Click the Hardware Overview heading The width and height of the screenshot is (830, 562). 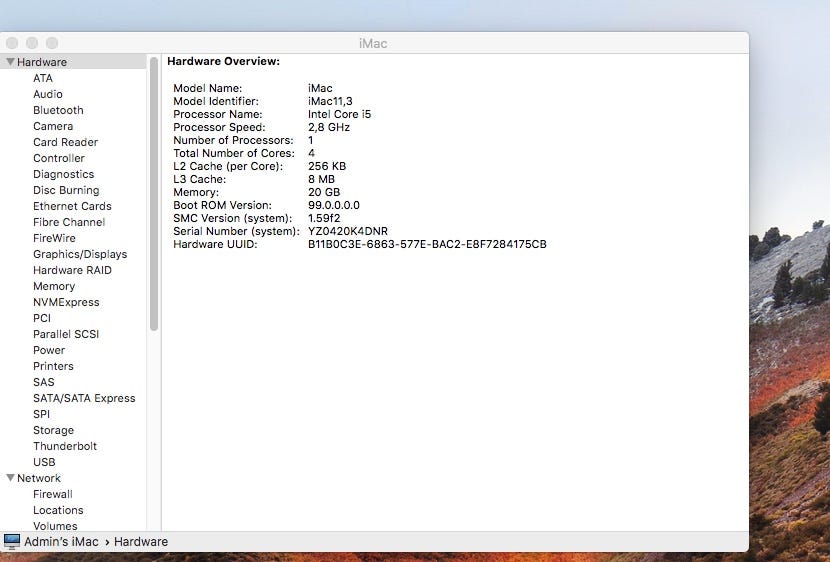(x=223, y=61)
